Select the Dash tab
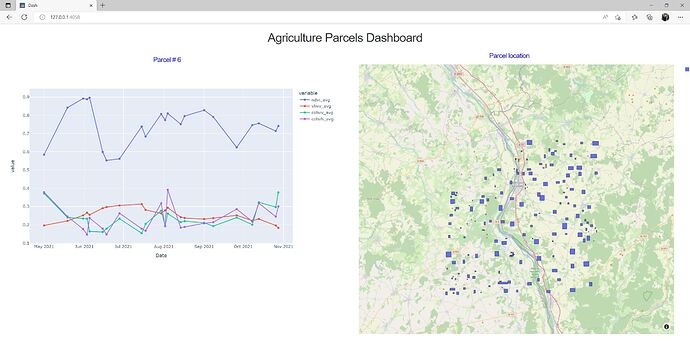The width and height of the screenshot is (690, 364). pyautogui.click(x=55, y=5)
